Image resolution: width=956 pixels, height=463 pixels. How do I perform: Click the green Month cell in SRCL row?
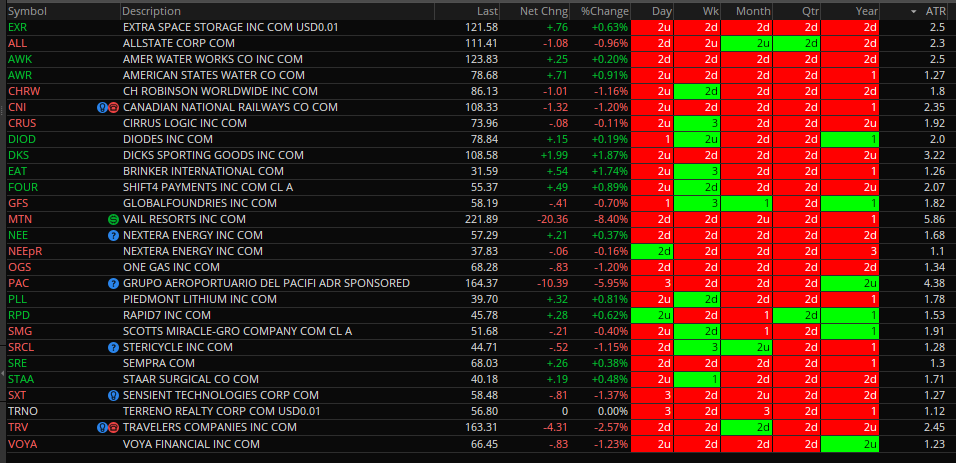(748, 347)
